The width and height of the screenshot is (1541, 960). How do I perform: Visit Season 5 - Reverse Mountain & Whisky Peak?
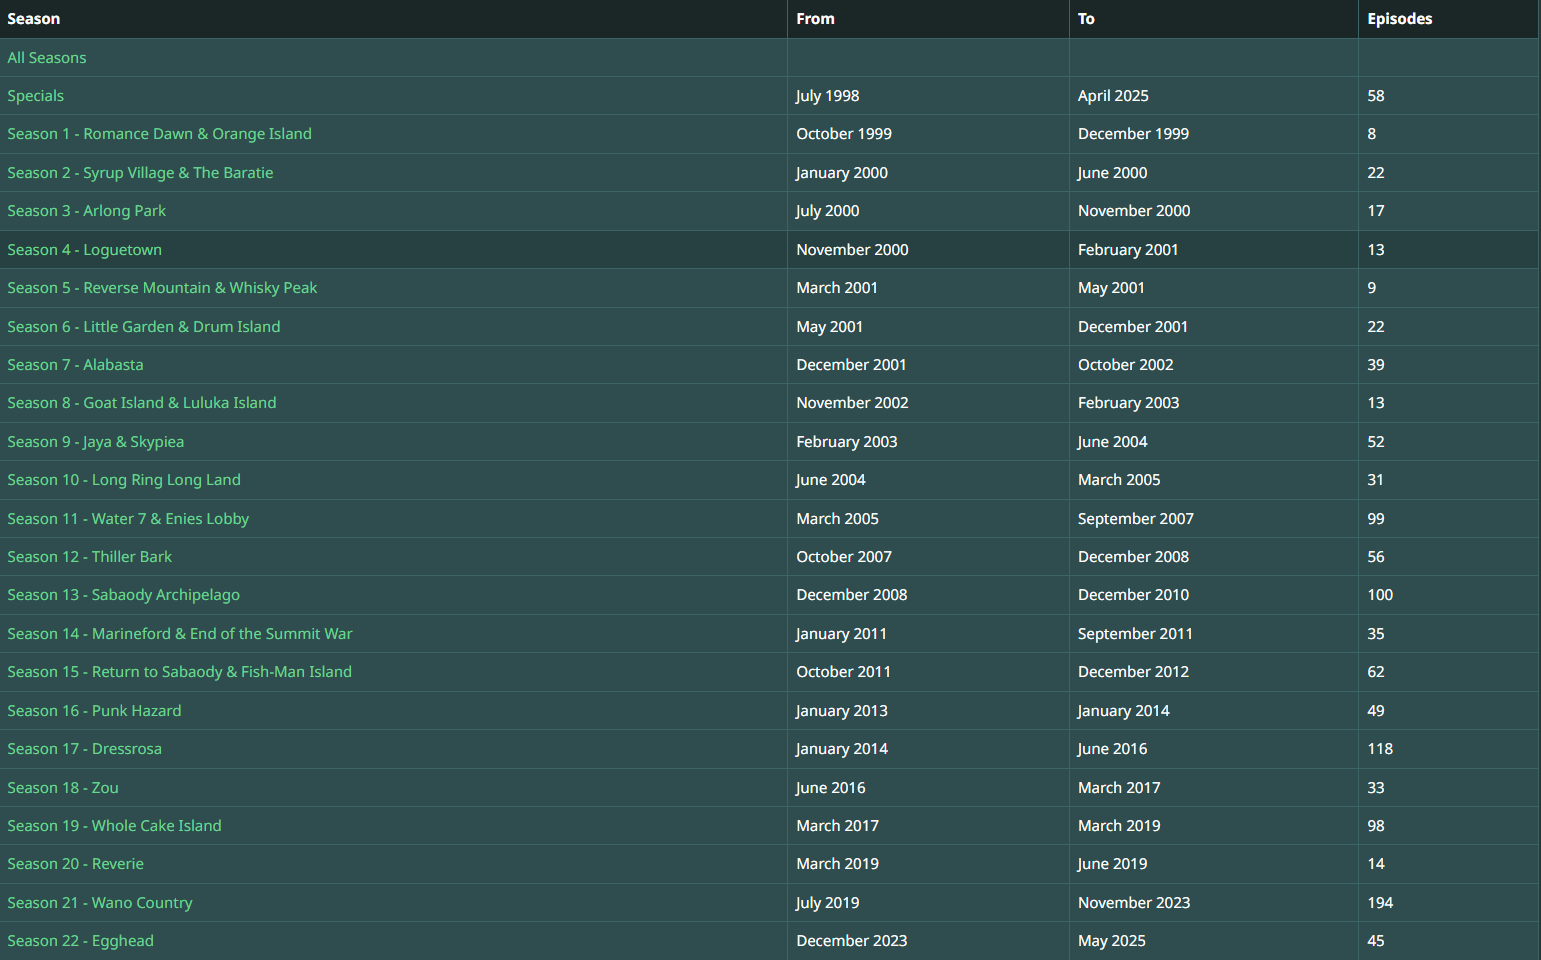[x=162, y=288]
